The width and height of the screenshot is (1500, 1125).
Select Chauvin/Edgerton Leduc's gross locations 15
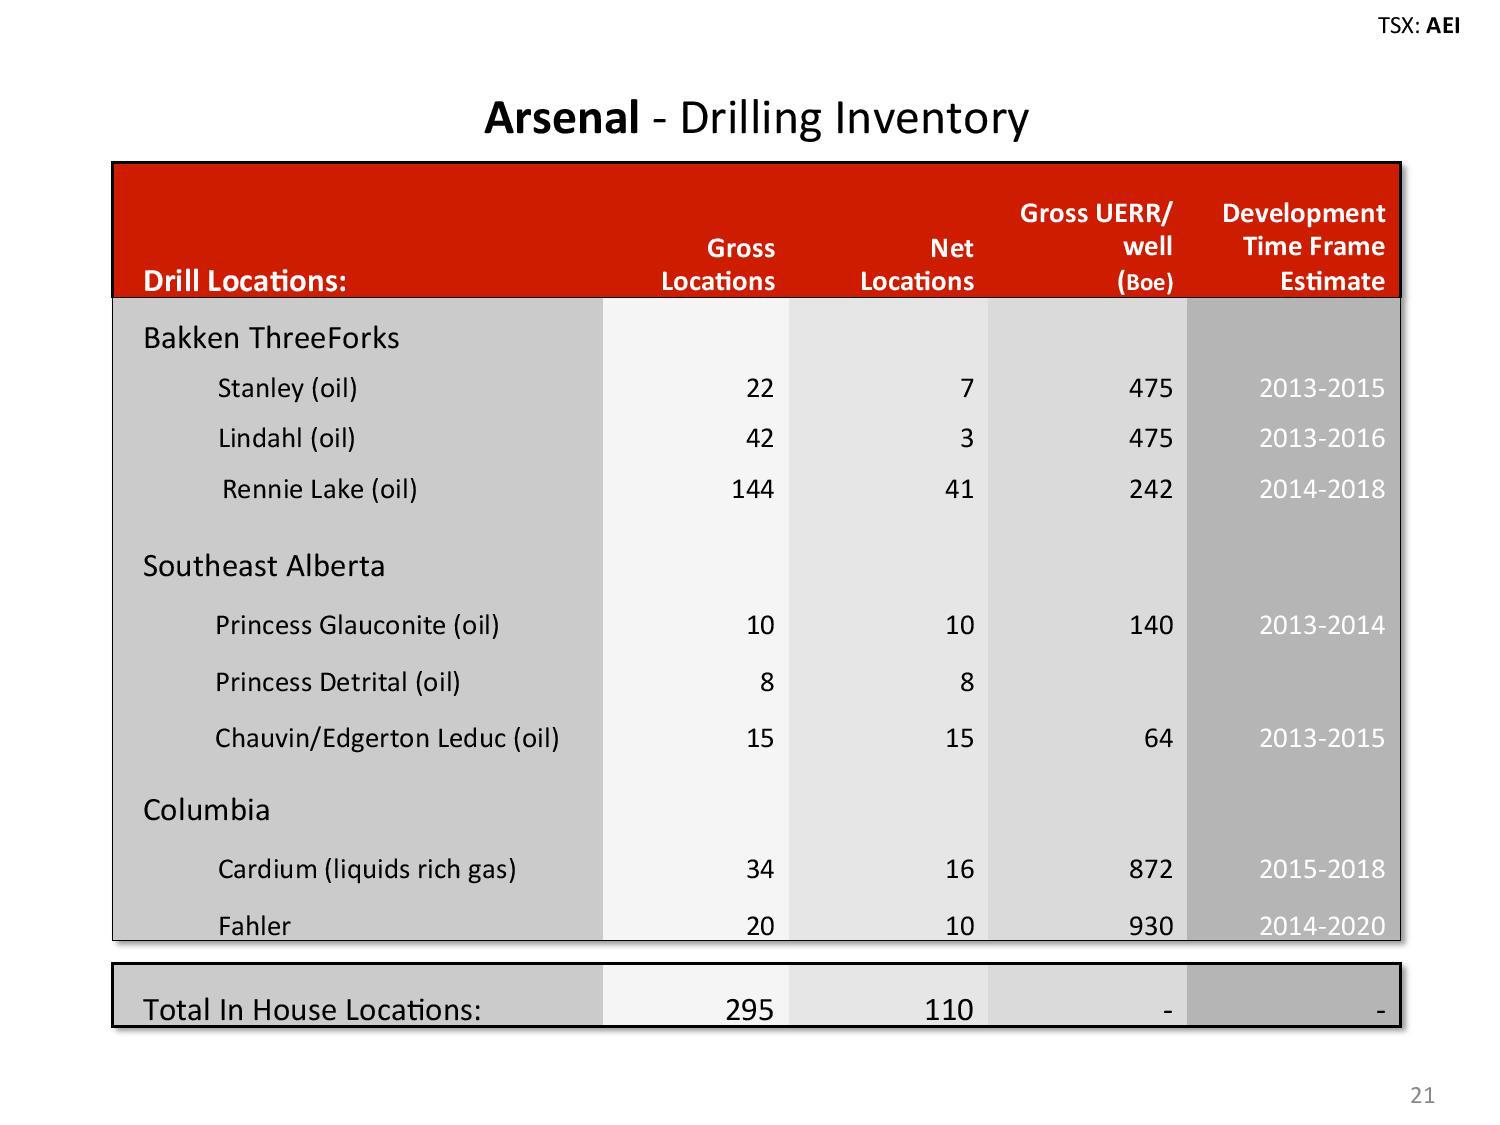[760, 738]
